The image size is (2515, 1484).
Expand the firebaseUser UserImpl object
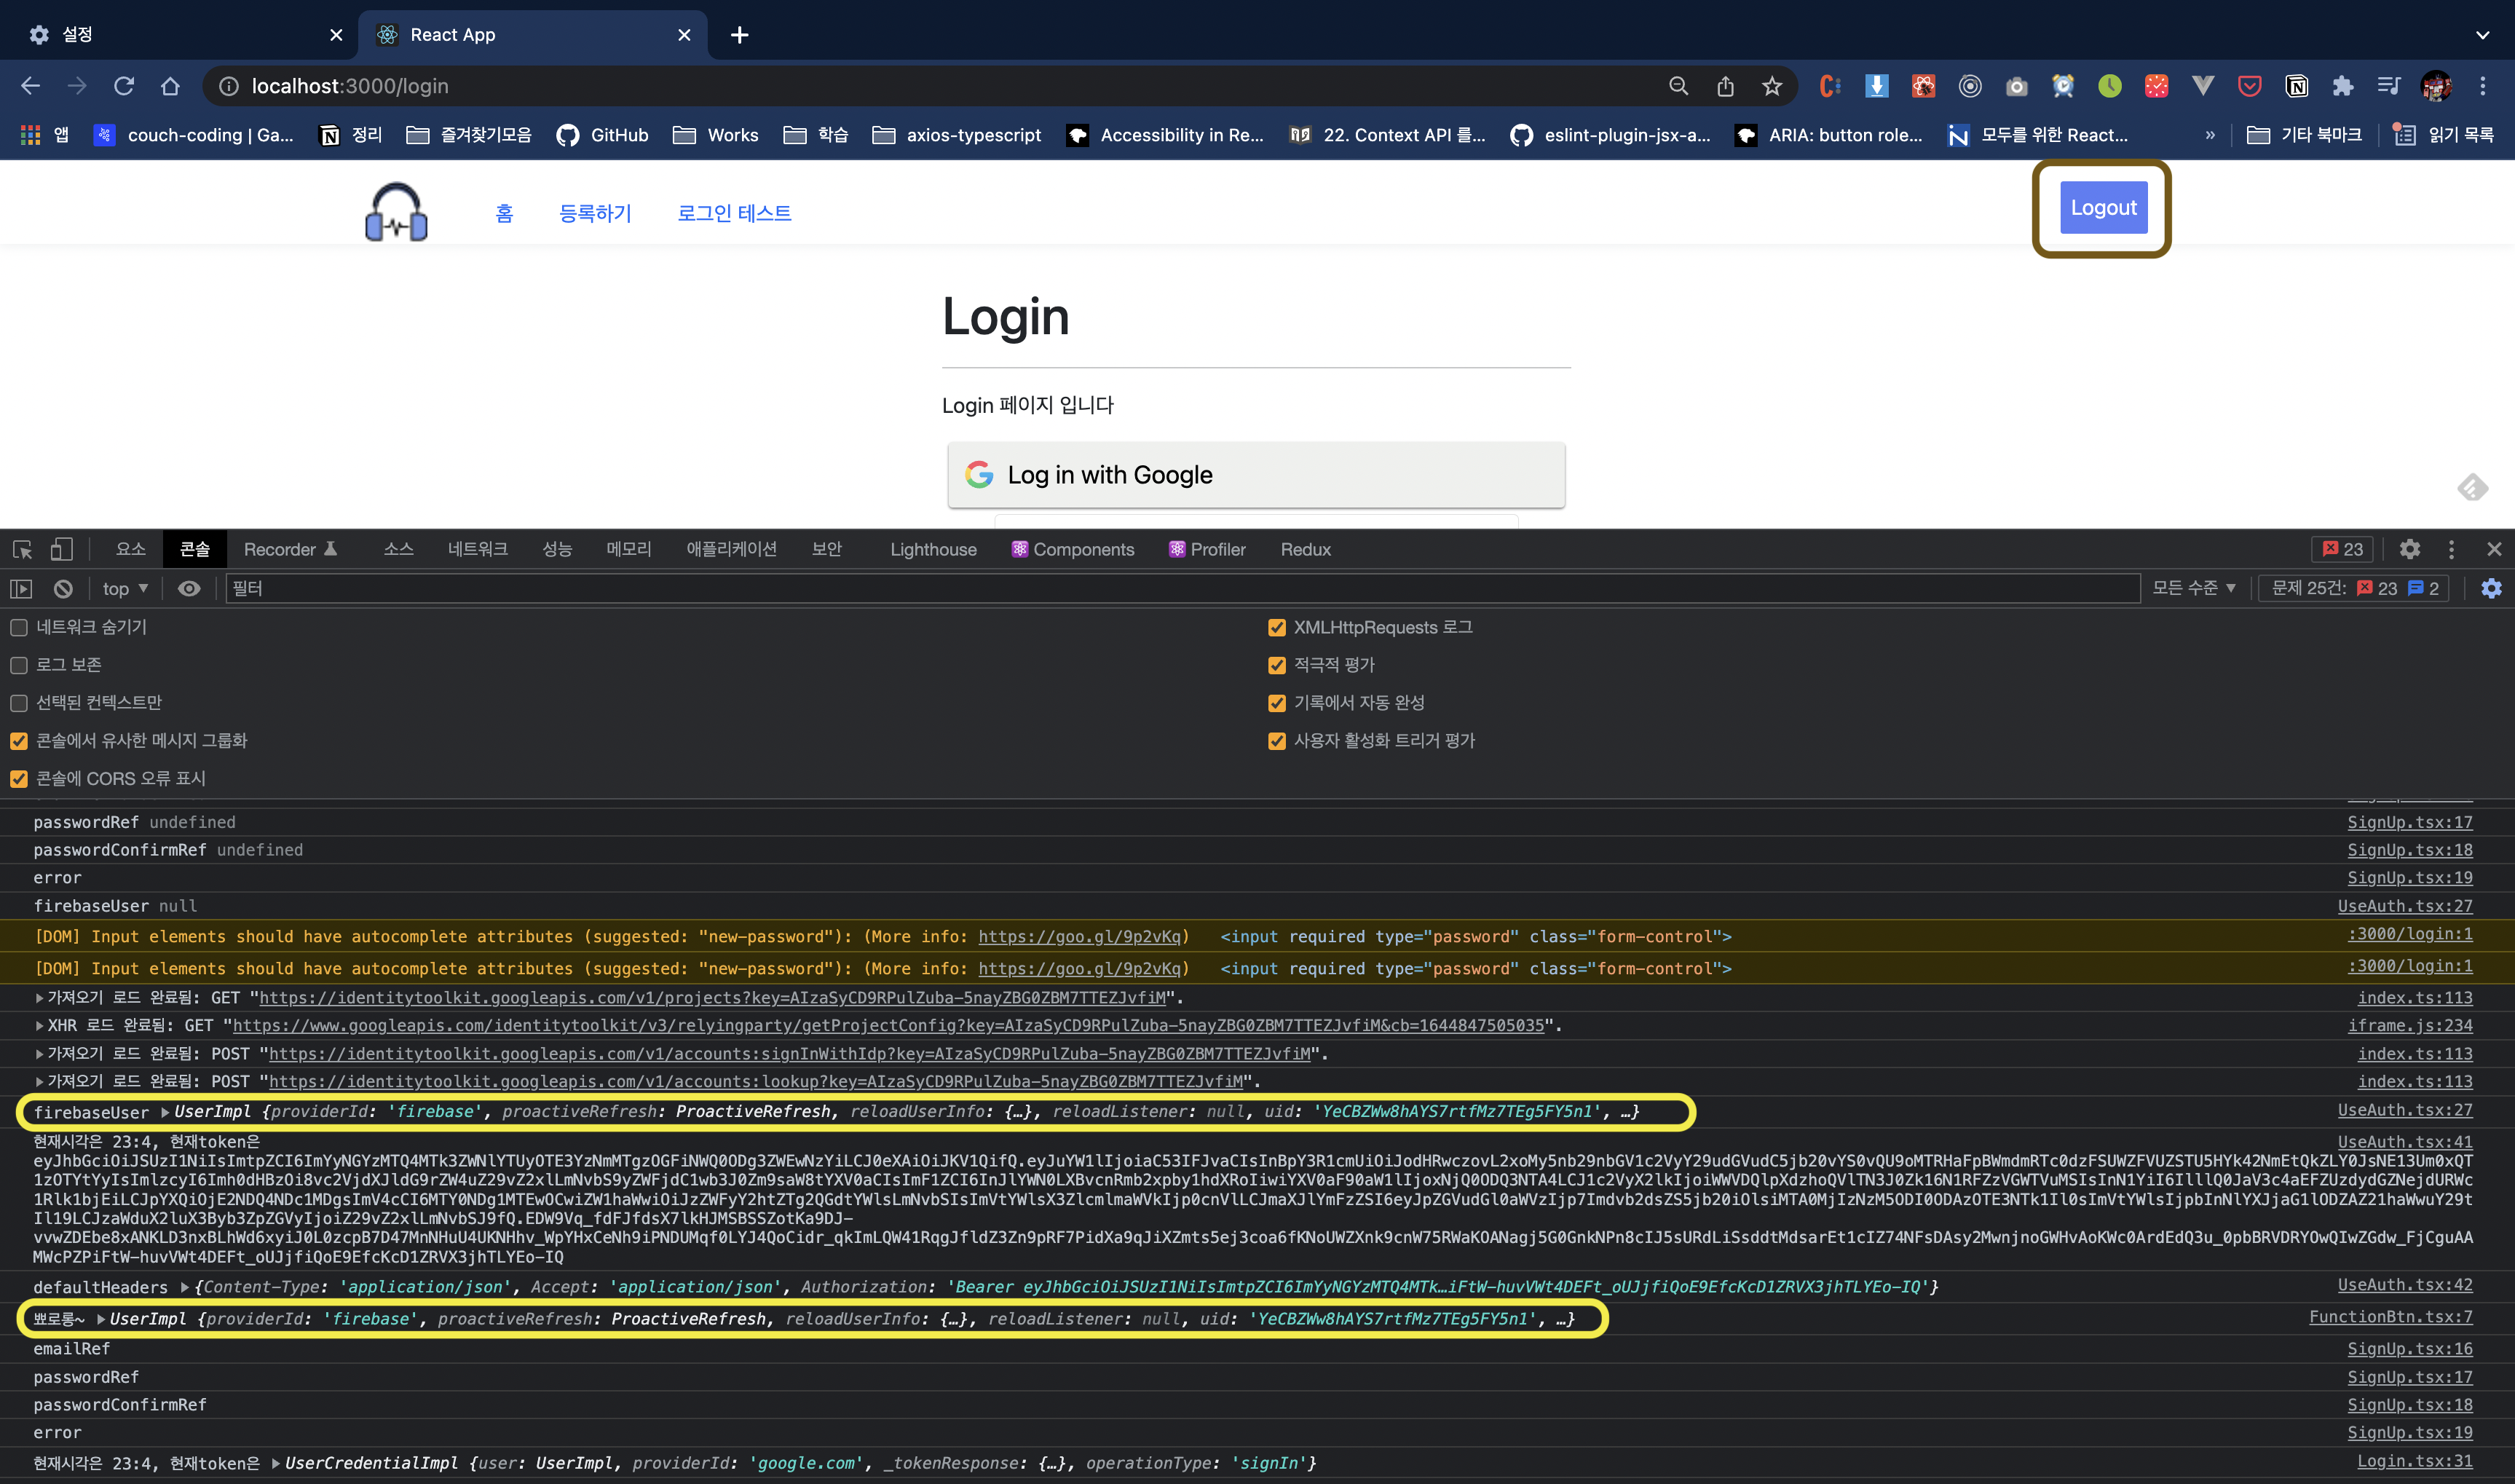coord(165,1112)
